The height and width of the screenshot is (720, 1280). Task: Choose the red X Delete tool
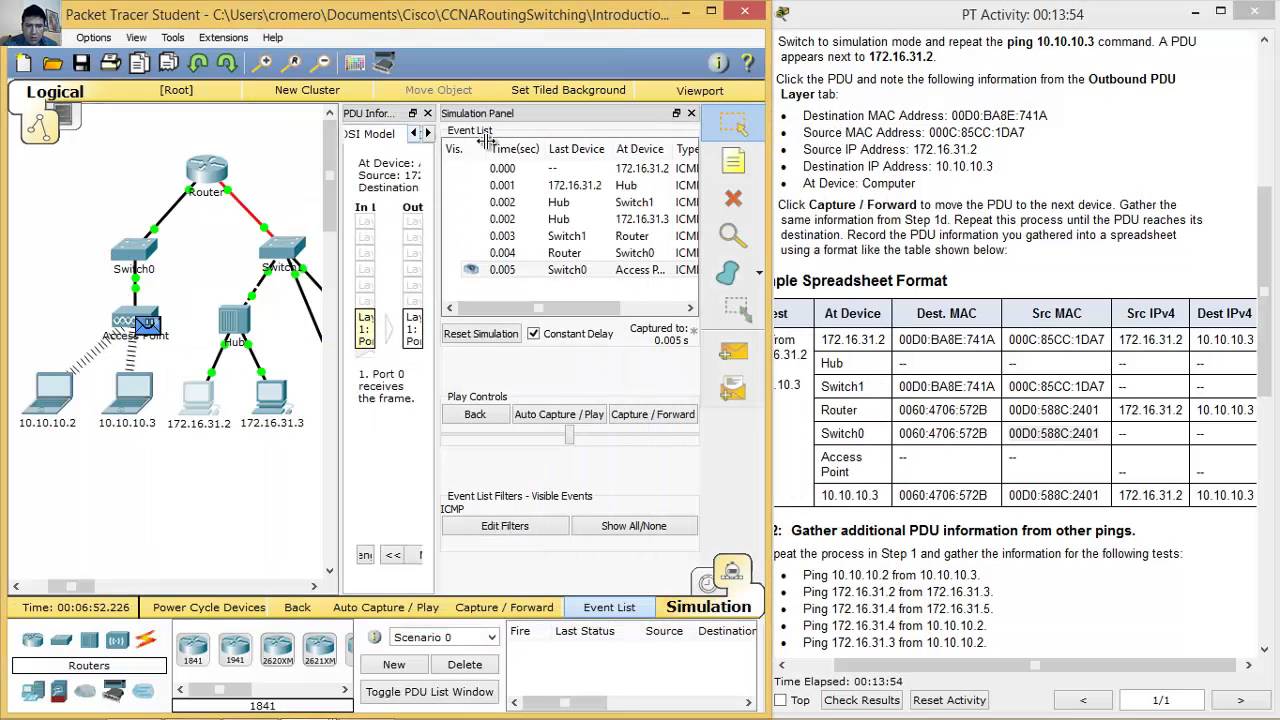pos(733,198)
